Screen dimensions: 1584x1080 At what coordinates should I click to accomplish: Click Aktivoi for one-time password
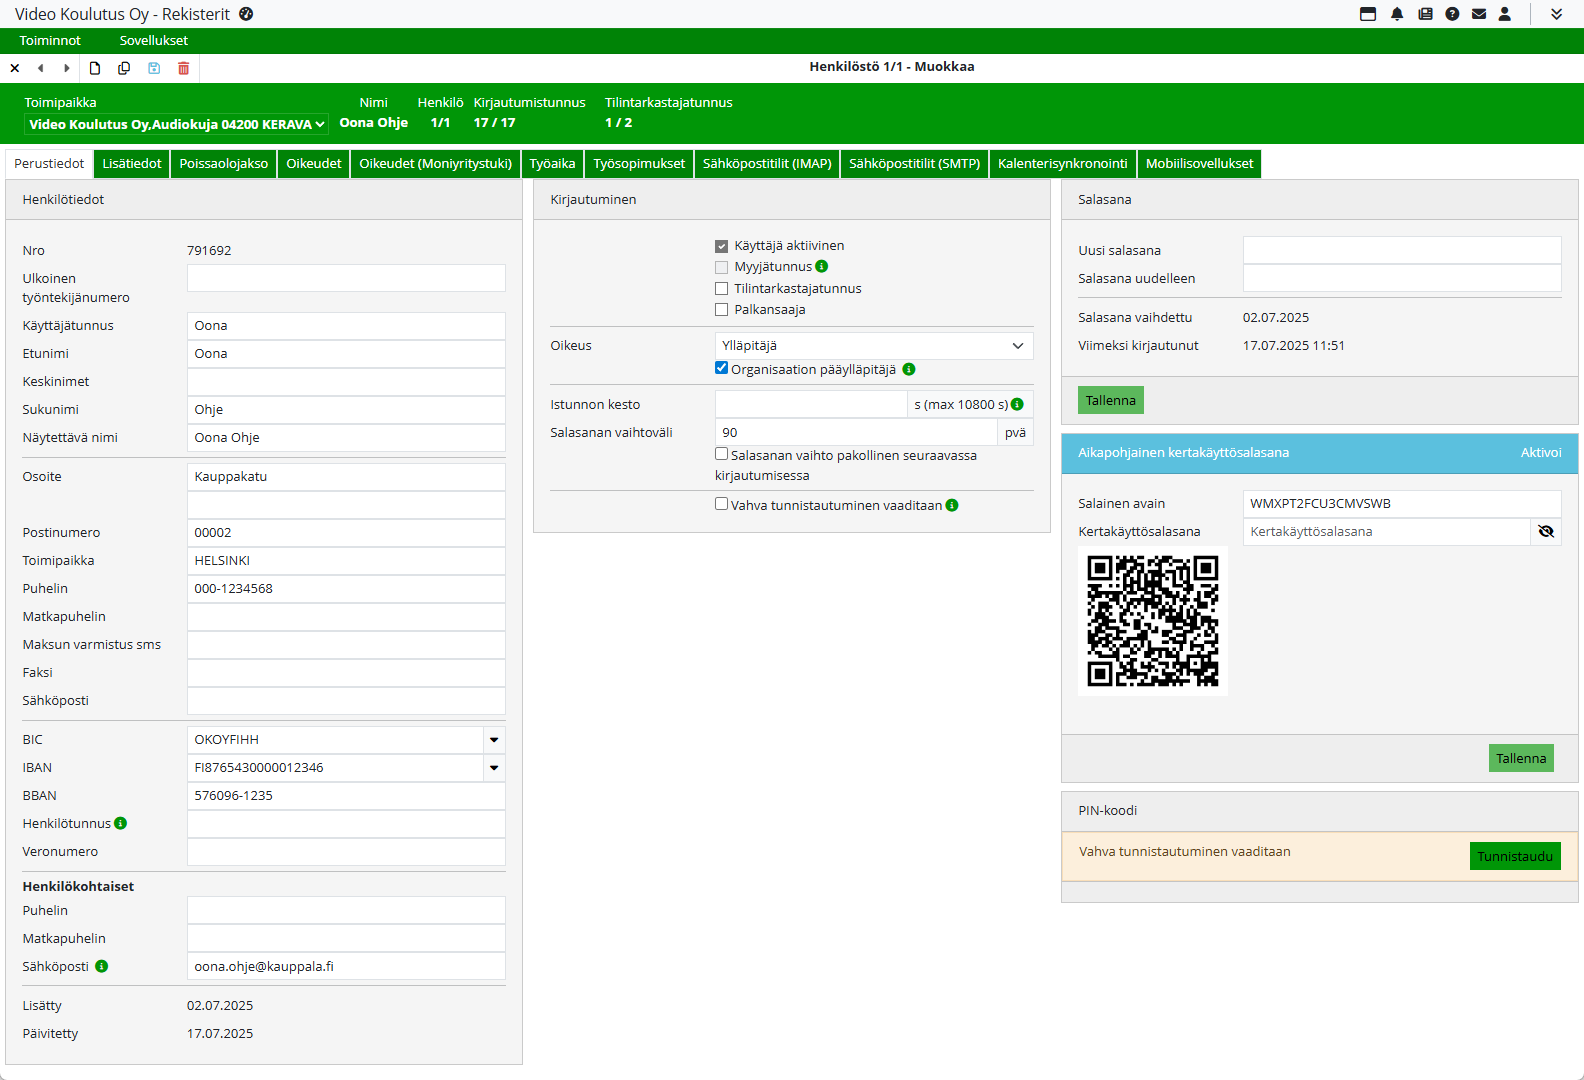click(x=1540, y=453)
